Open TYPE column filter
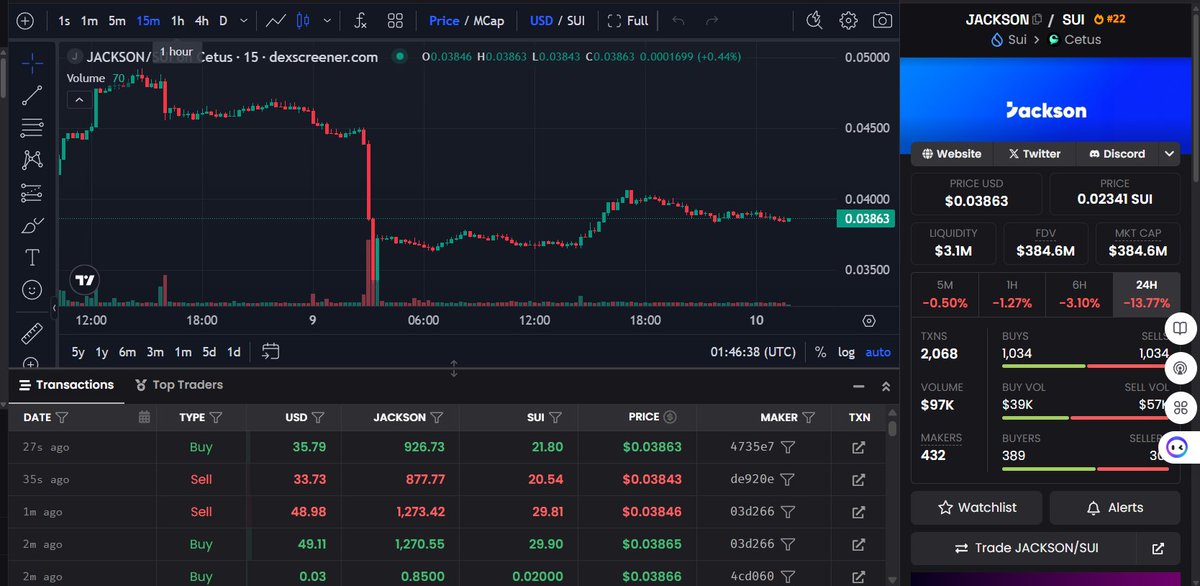1200x586 pixels. (216, 417)
